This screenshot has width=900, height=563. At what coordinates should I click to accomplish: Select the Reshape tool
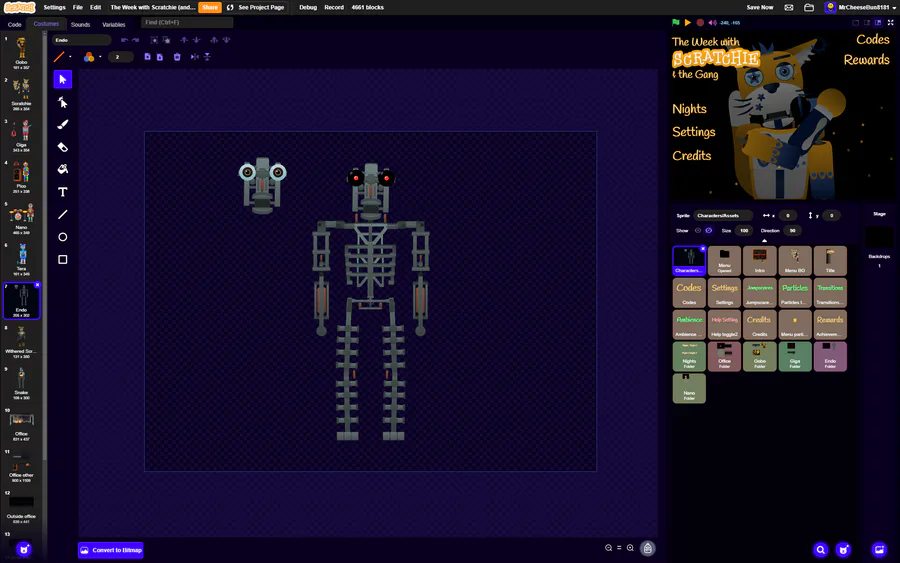point(63,102)
